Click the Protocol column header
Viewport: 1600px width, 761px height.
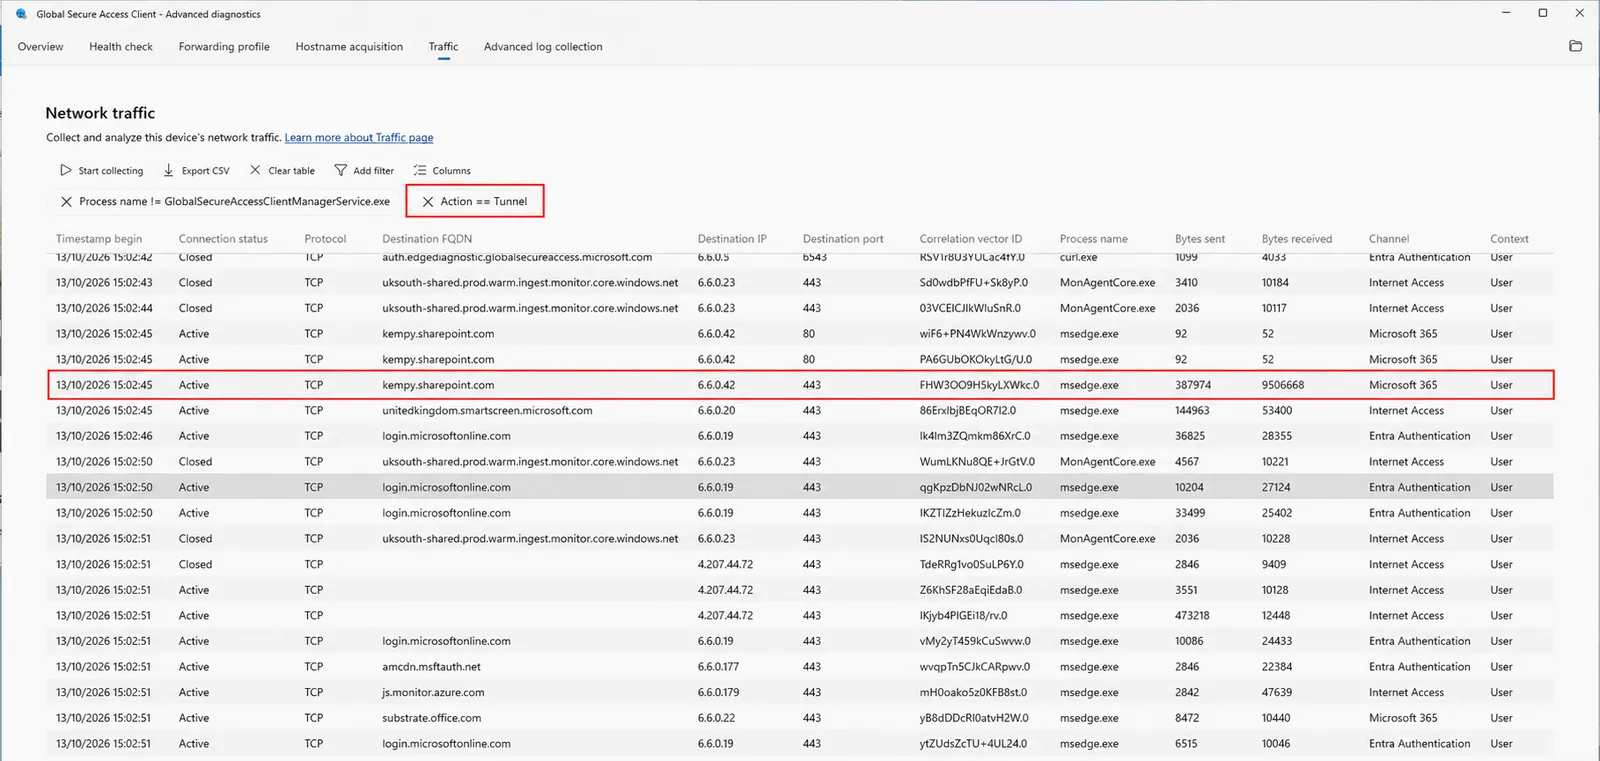point(325,239)
